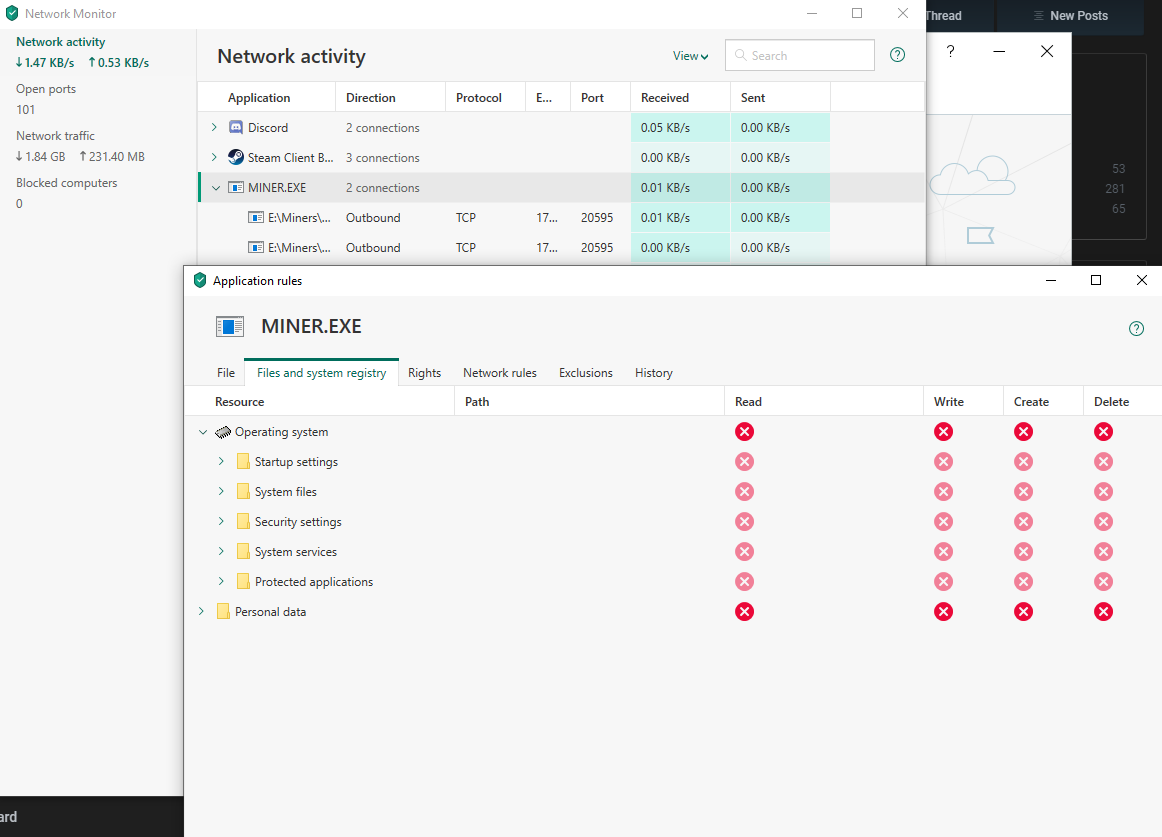Screen dimensions: 1162x837
Task: Click the Steam Client icon in list
Action: (236, 157)
